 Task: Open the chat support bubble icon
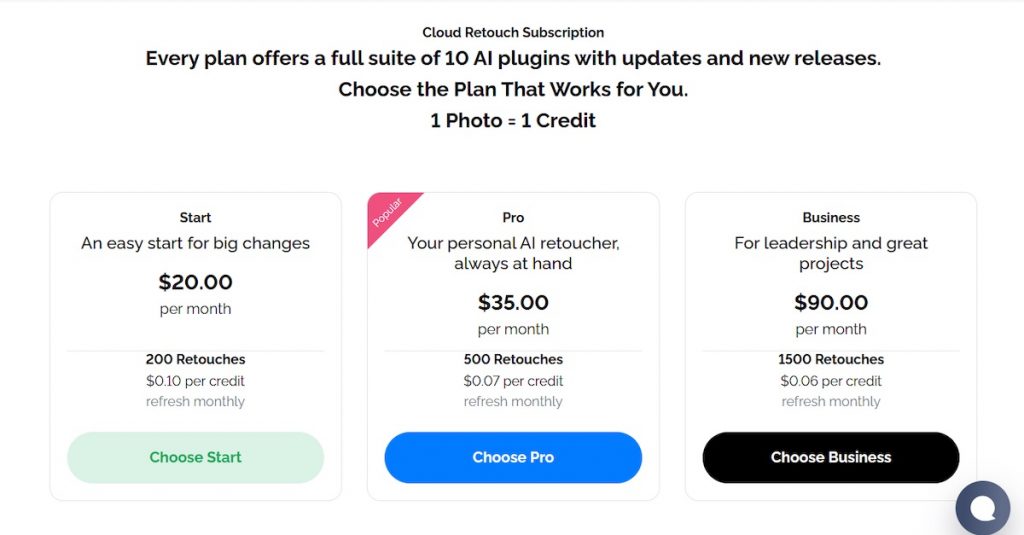982,508
